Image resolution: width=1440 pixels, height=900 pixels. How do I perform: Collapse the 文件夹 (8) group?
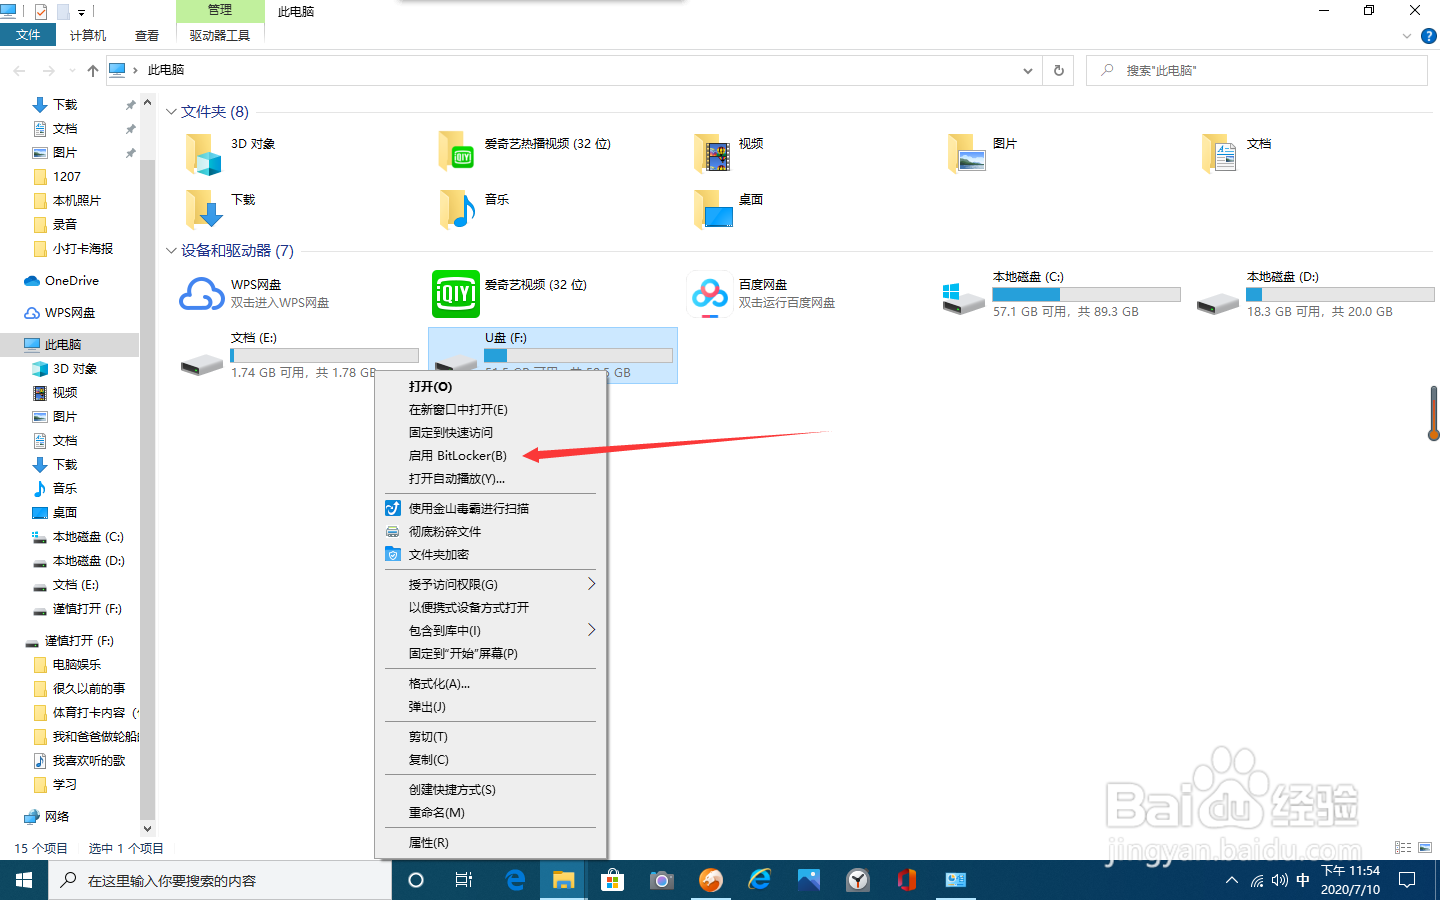171,112
